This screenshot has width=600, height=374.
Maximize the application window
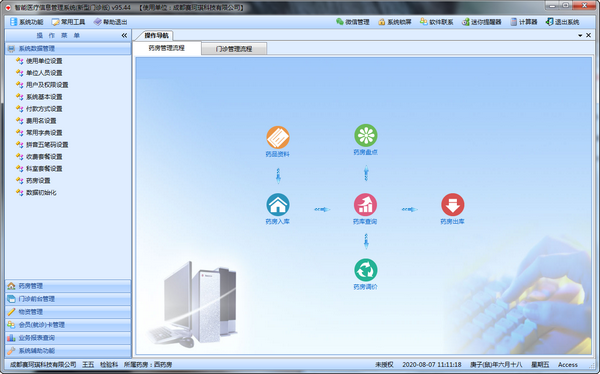566,5
